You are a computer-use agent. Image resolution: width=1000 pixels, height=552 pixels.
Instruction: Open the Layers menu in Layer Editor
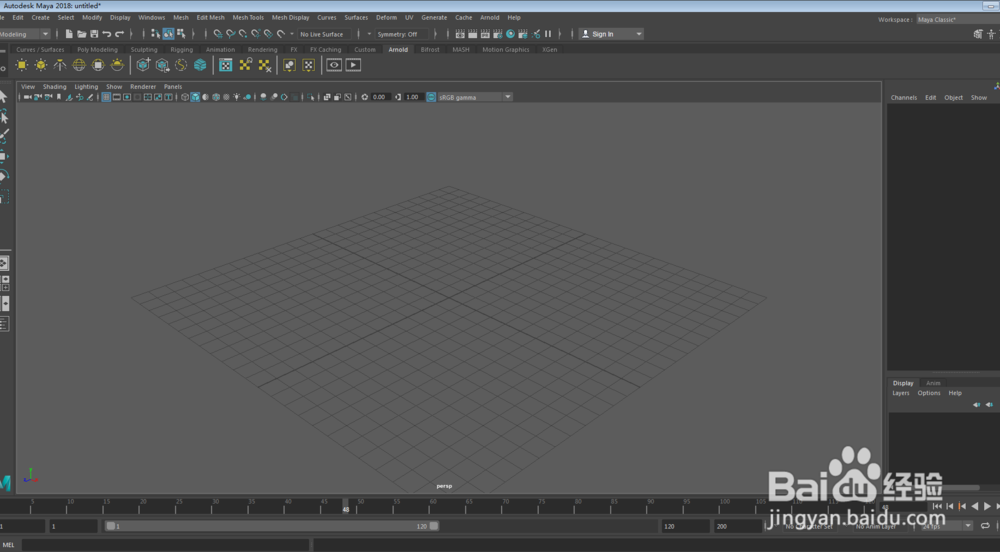[x=901, y=393]
